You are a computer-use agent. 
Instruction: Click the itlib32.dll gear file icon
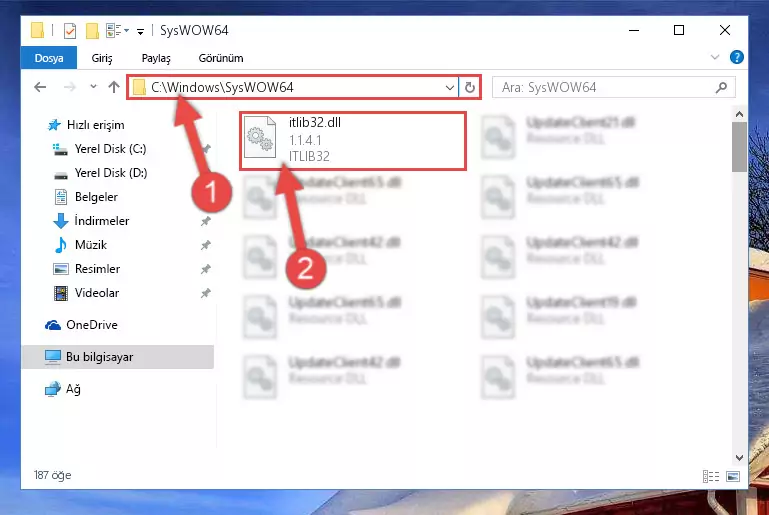[260, 137]
